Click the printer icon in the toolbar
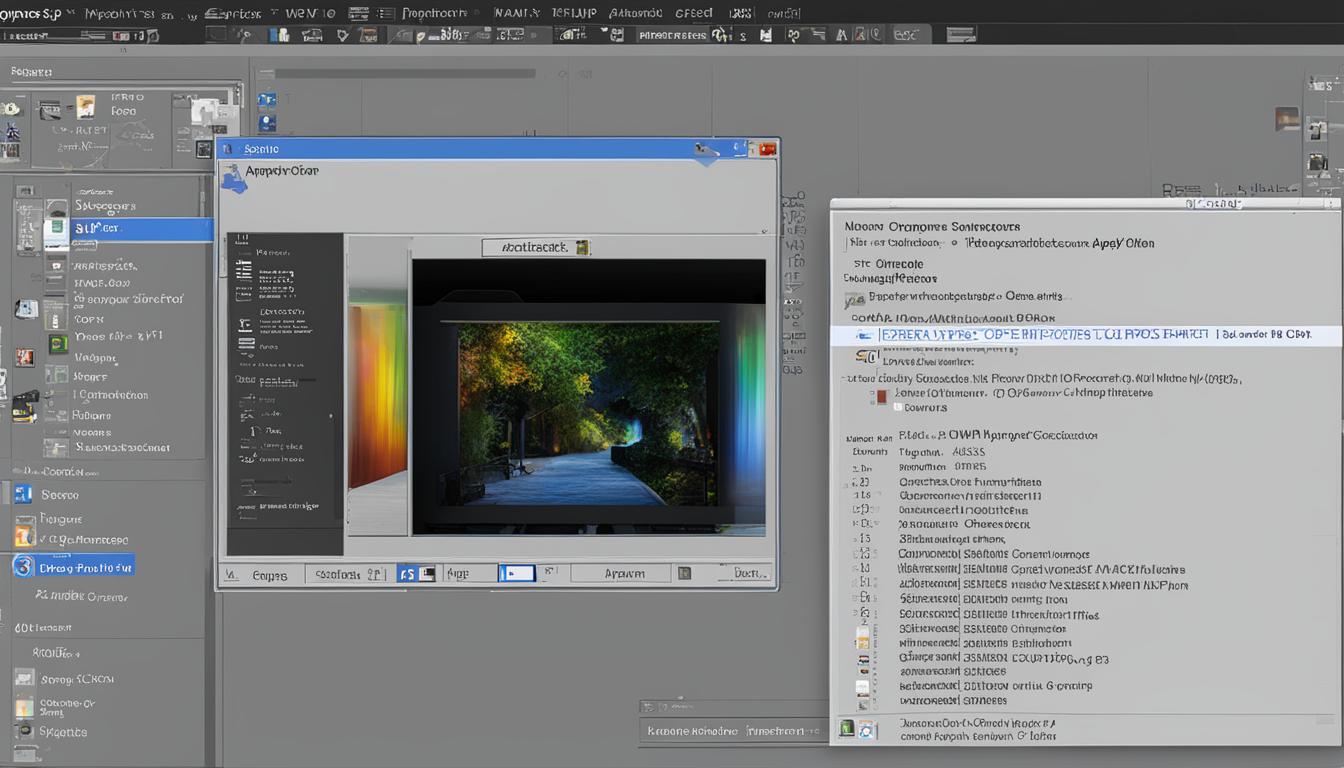Viewport: 1344px width, 768px height. (311, 34)
